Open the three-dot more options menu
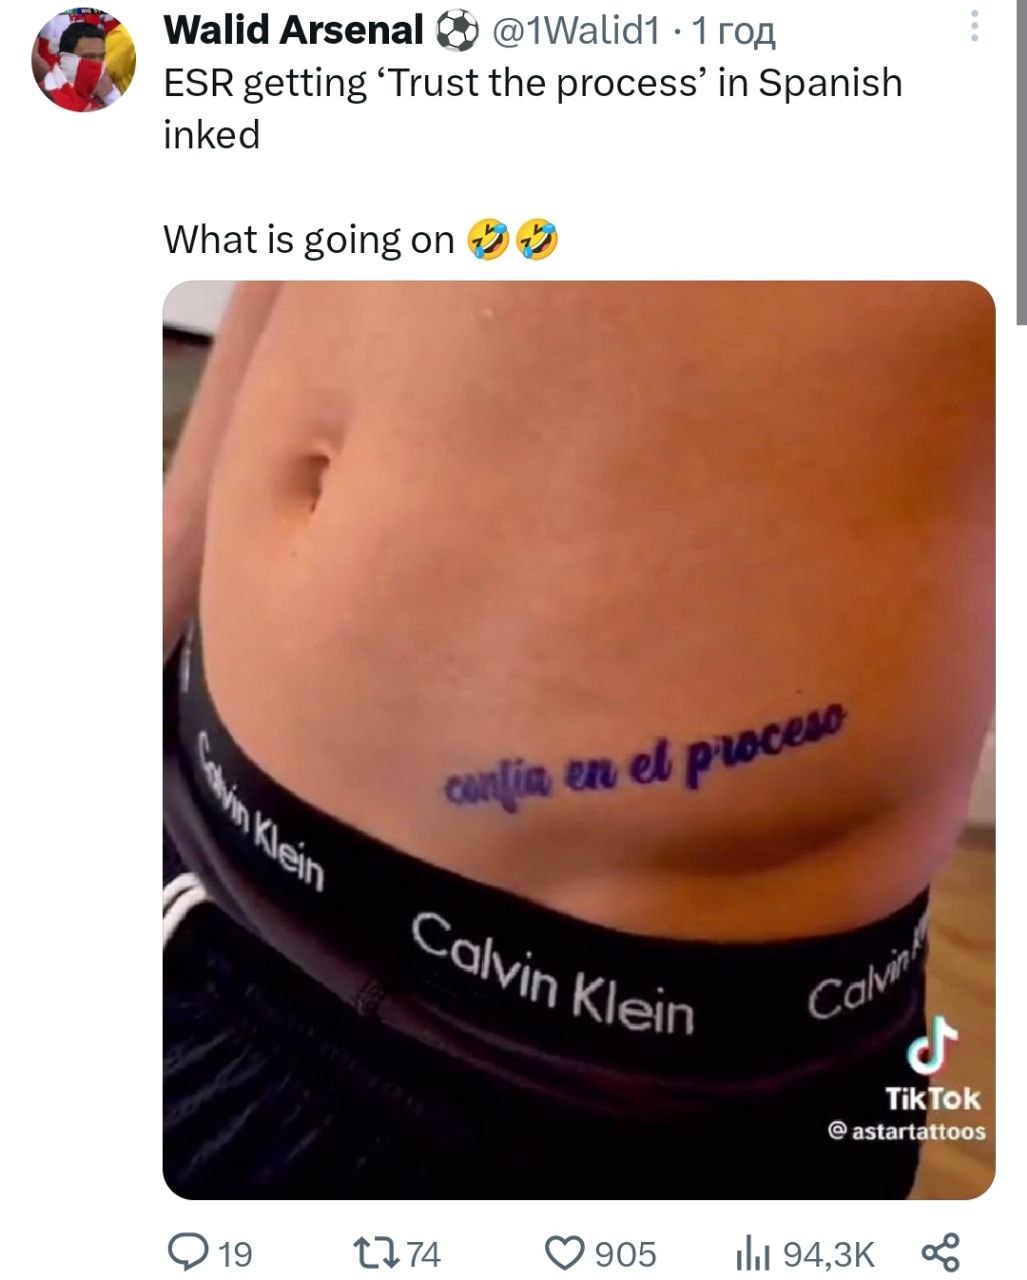This screenshot has height=1280, width=1027. (974, 27)
